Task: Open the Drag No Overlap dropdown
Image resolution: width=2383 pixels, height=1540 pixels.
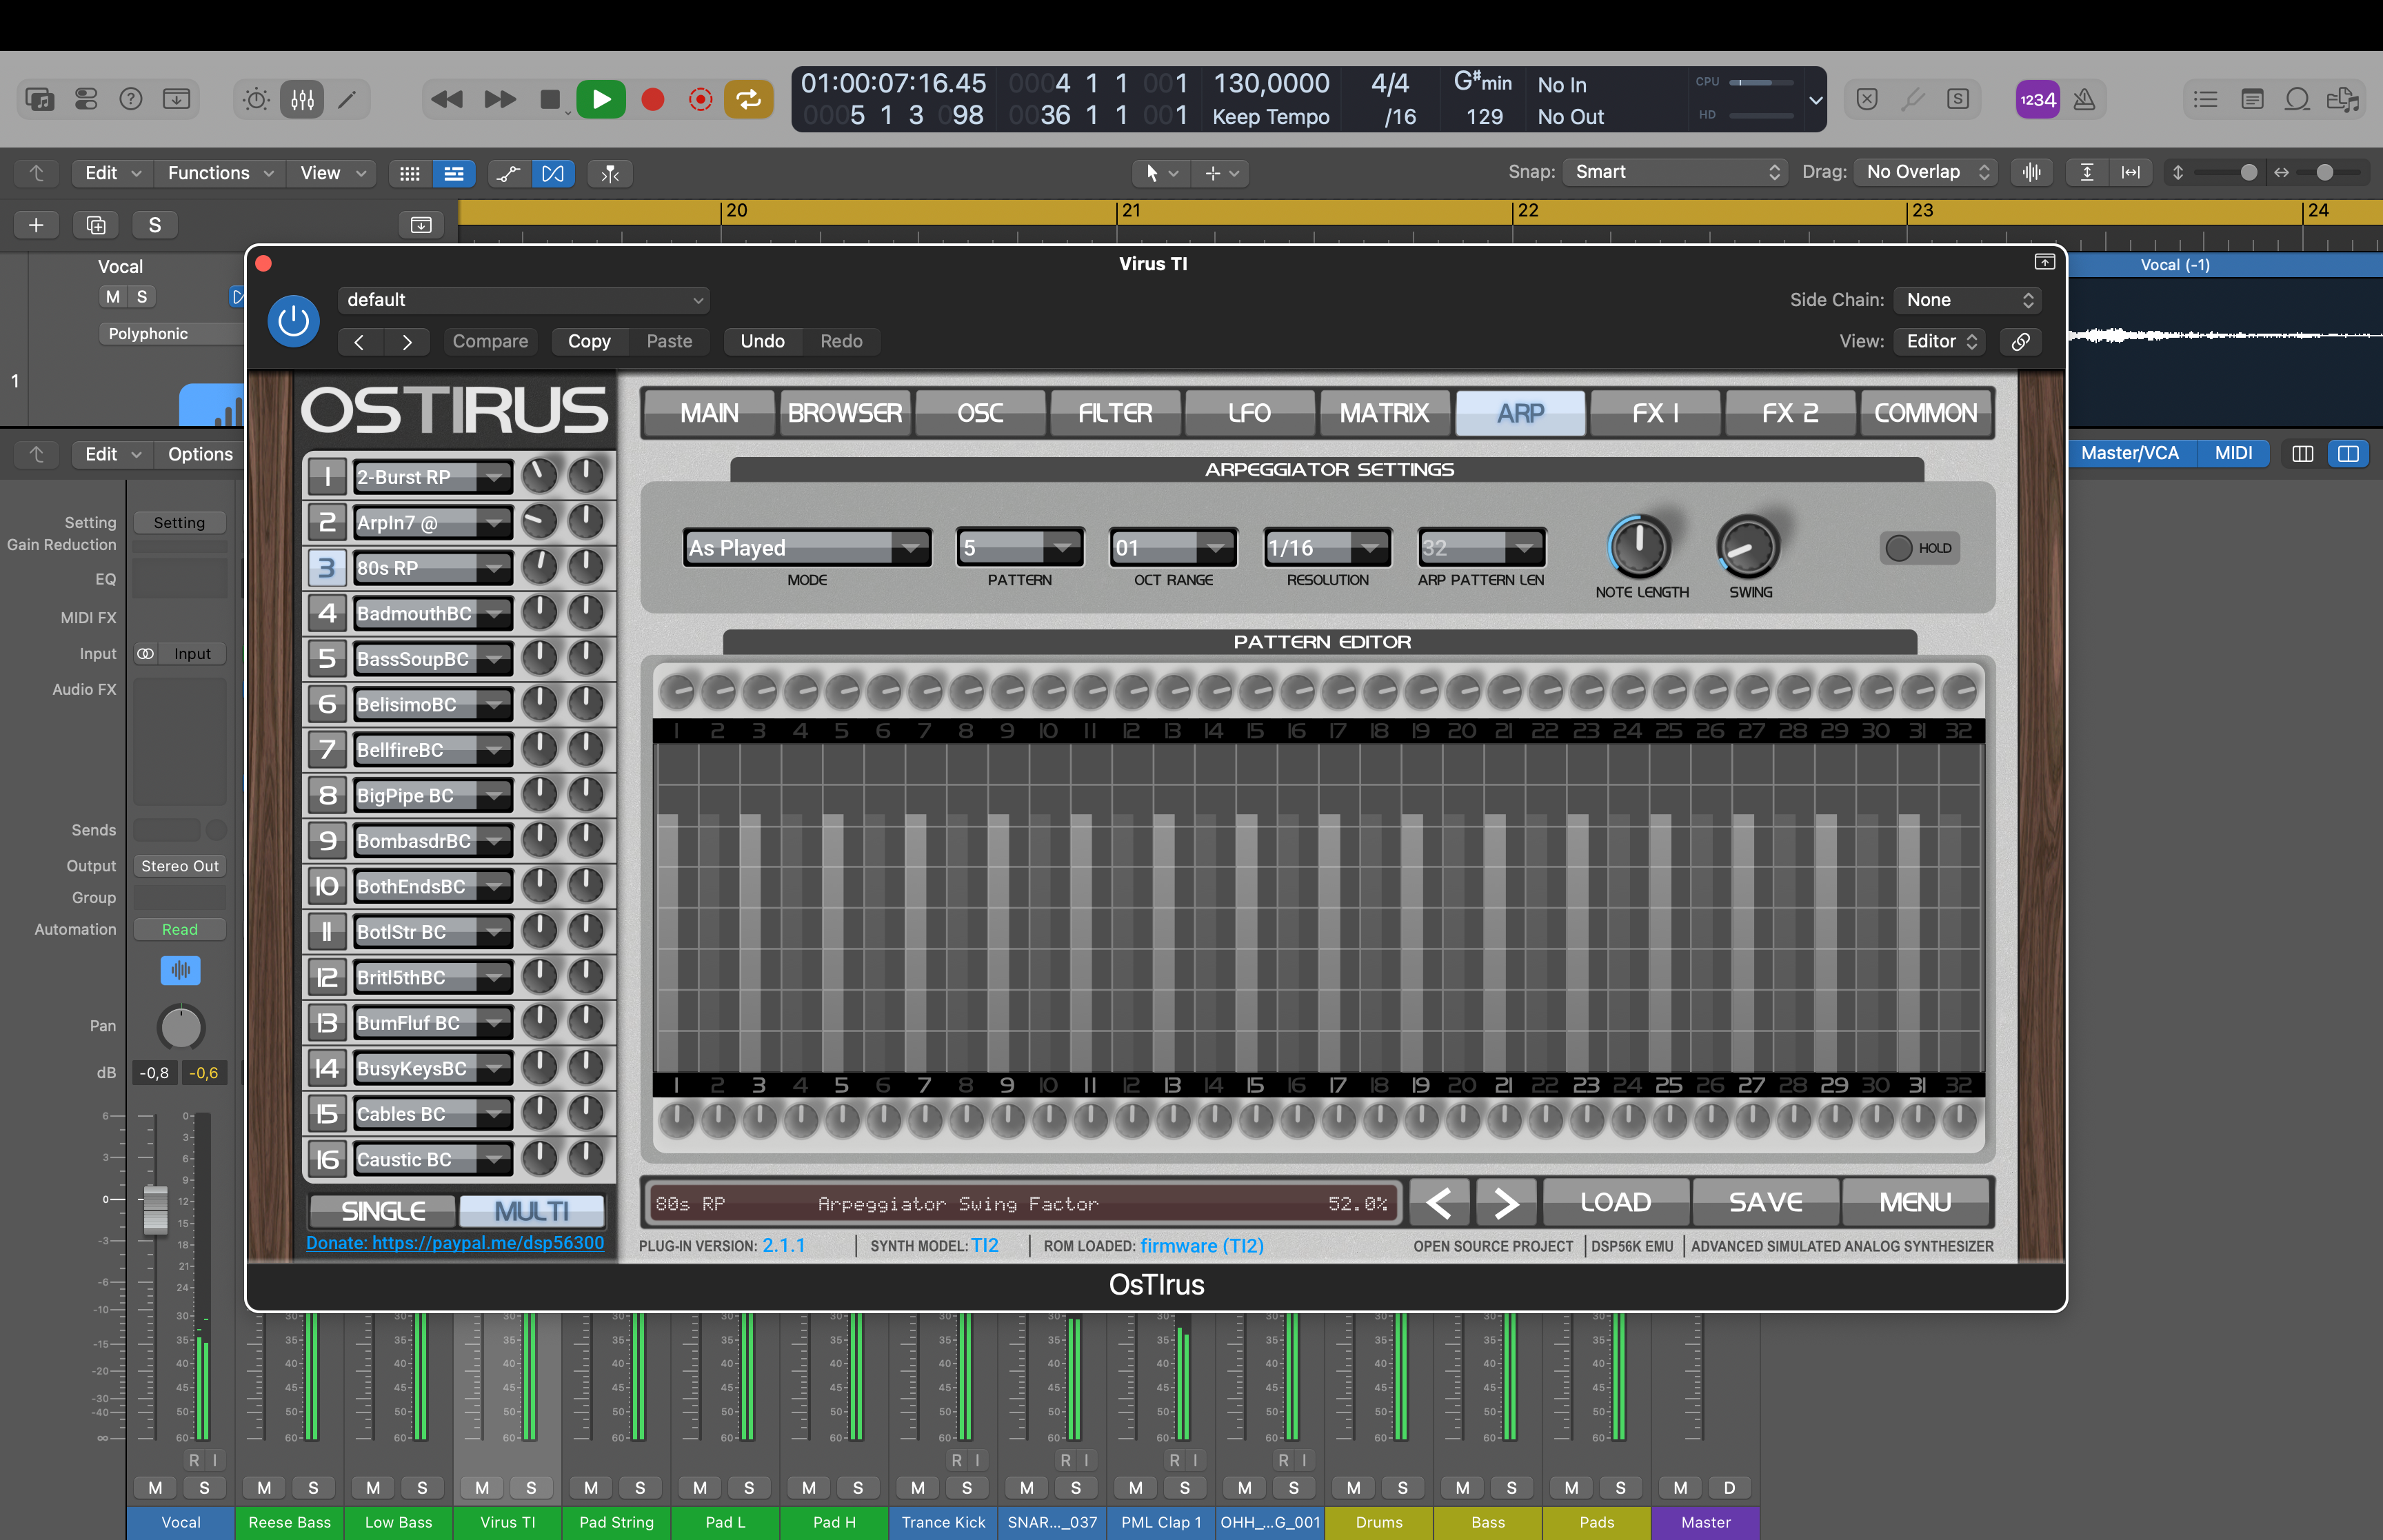Action: (x=1925, y=172)
